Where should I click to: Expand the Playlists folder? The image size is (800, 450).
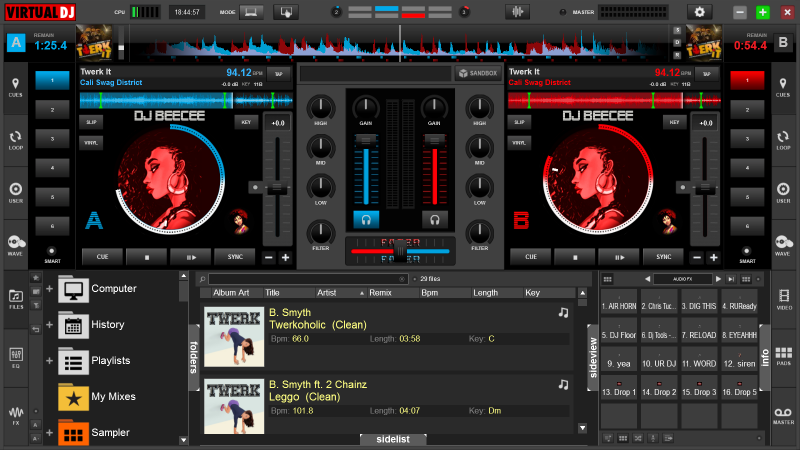49,361
